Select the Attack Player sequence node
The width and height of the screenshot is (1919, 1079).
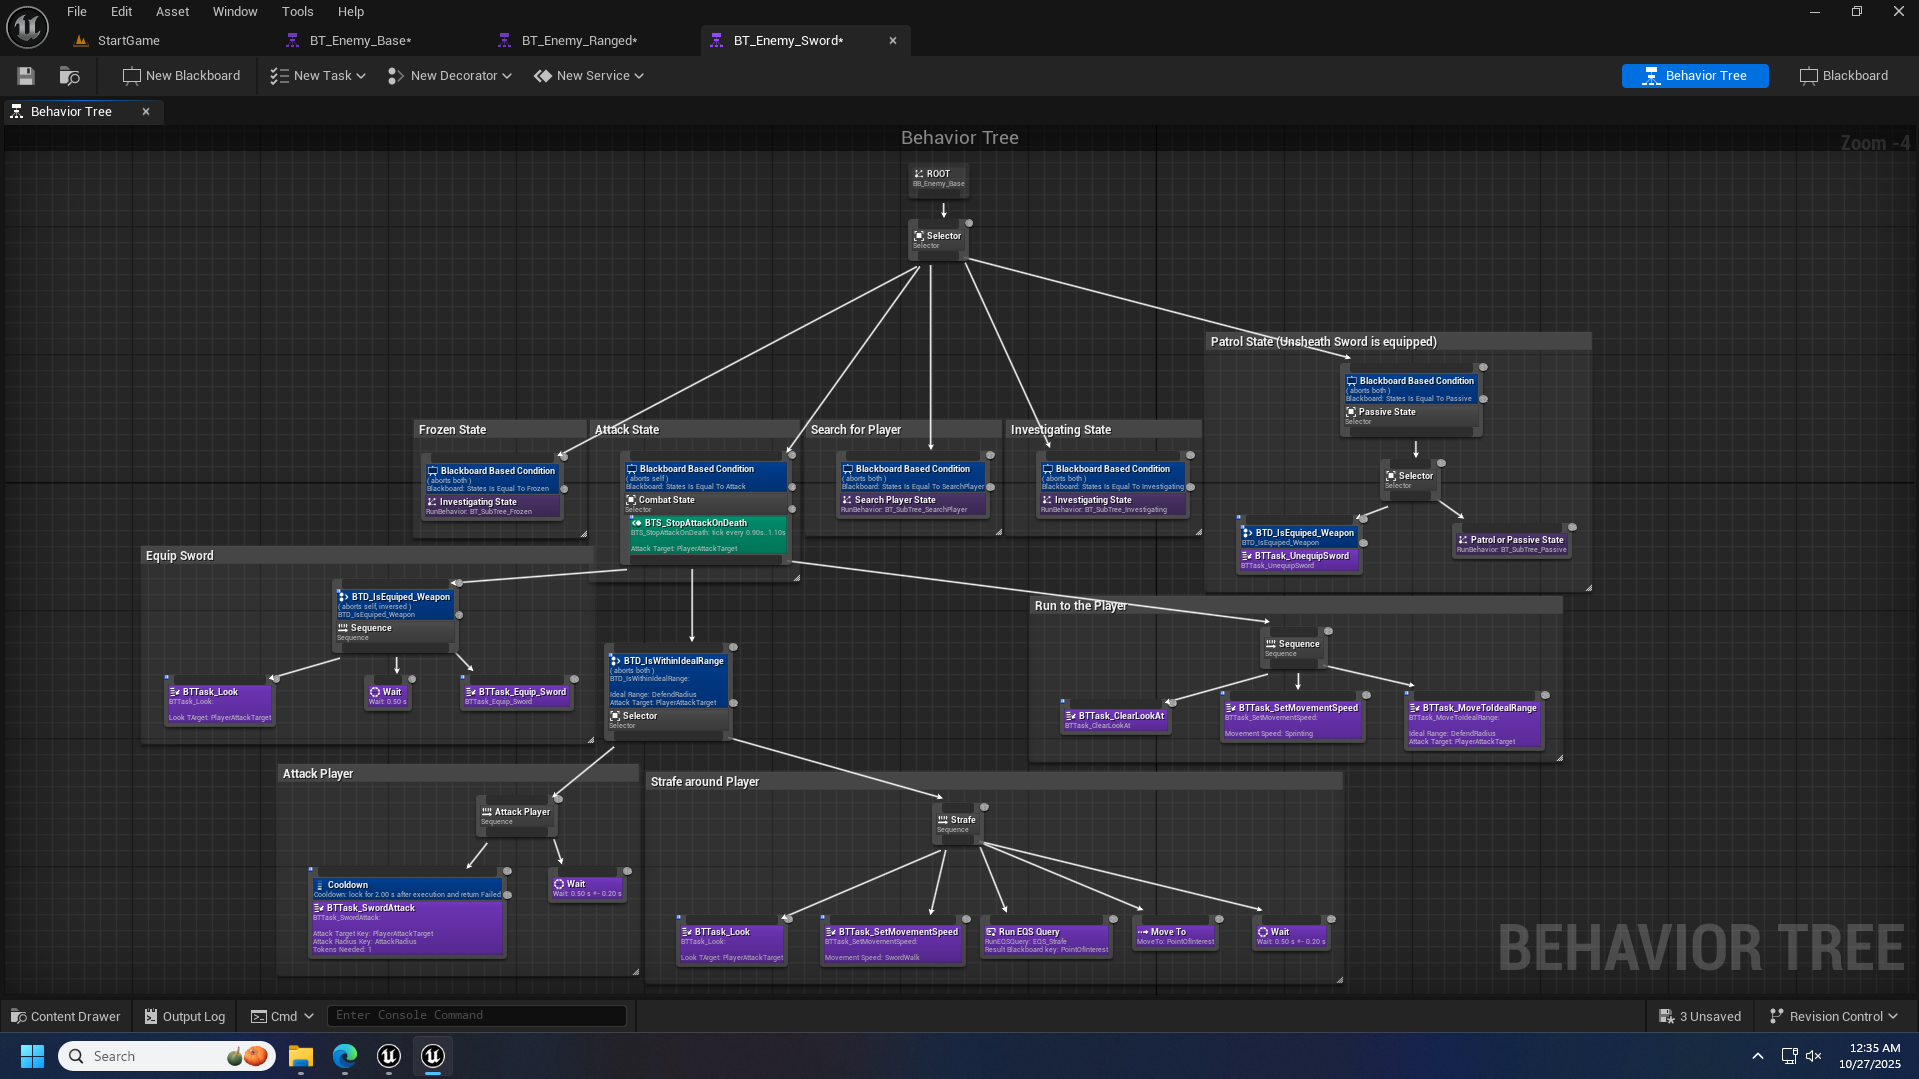tap(516, 816)
